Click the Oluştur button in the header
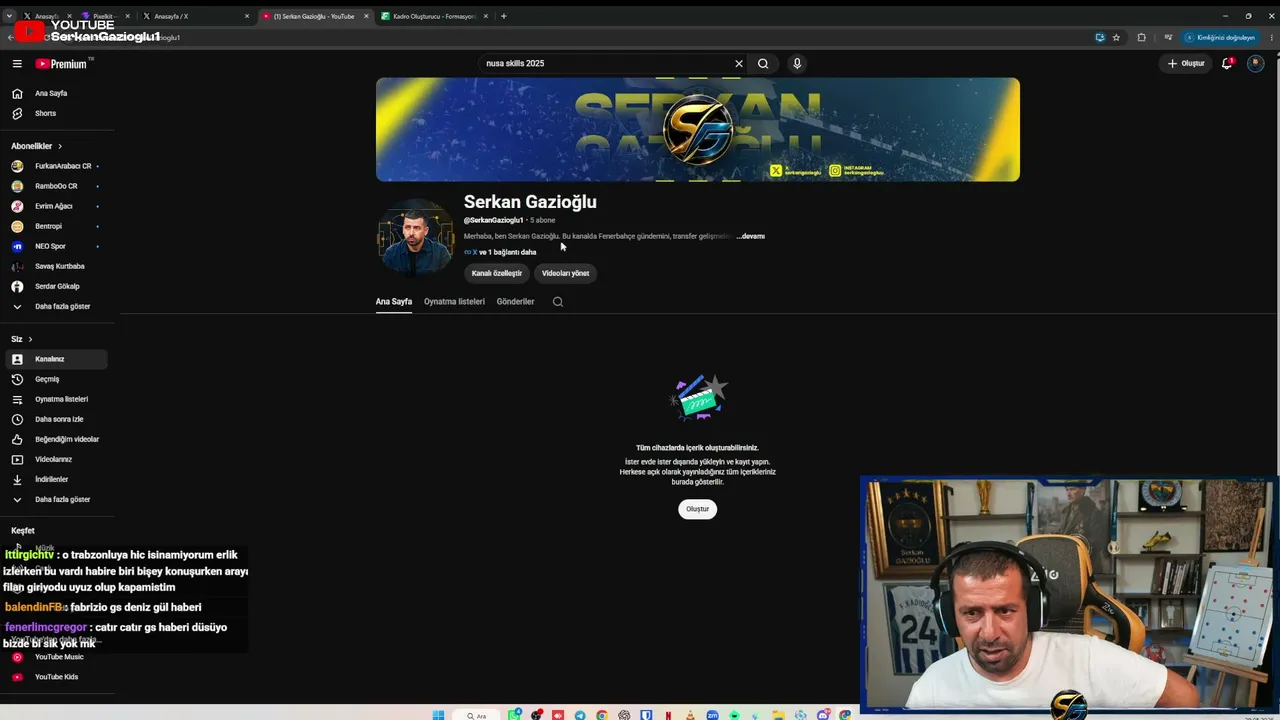This screenshot has width=1280, height=720. [1186, 63]
